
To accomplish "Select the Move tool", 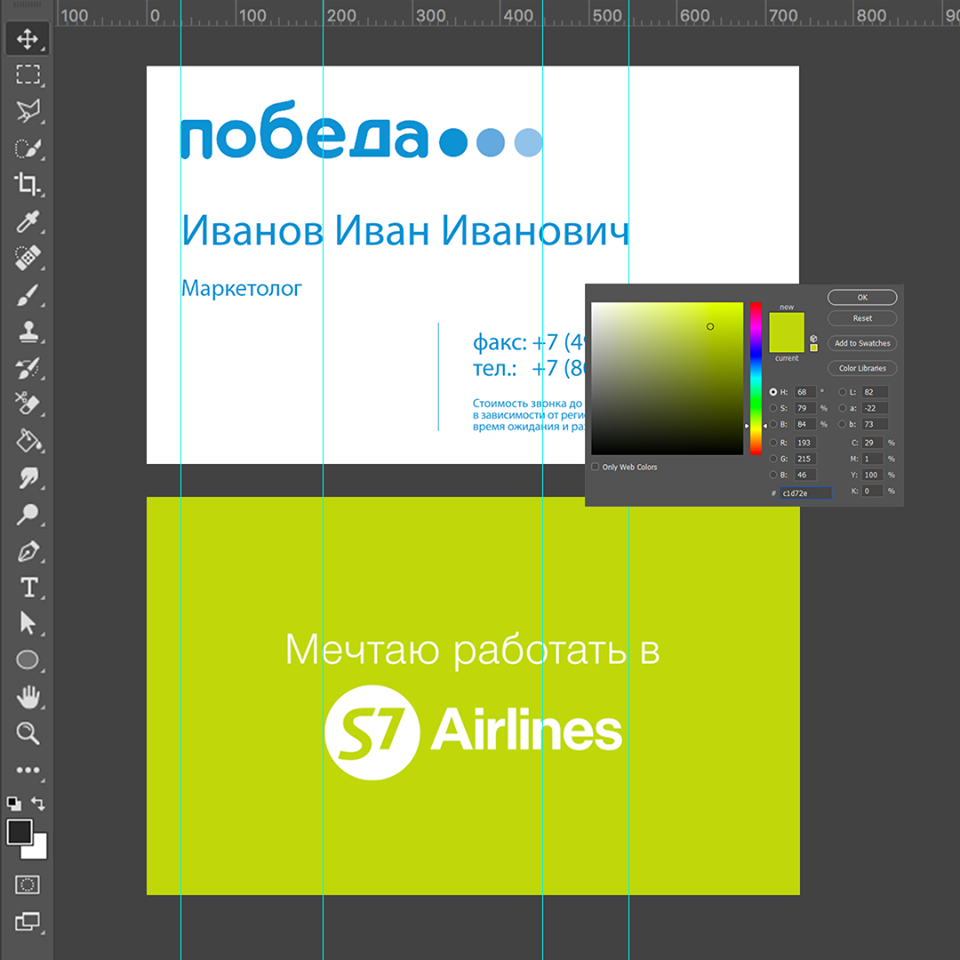I will click(x=27, y=39).
